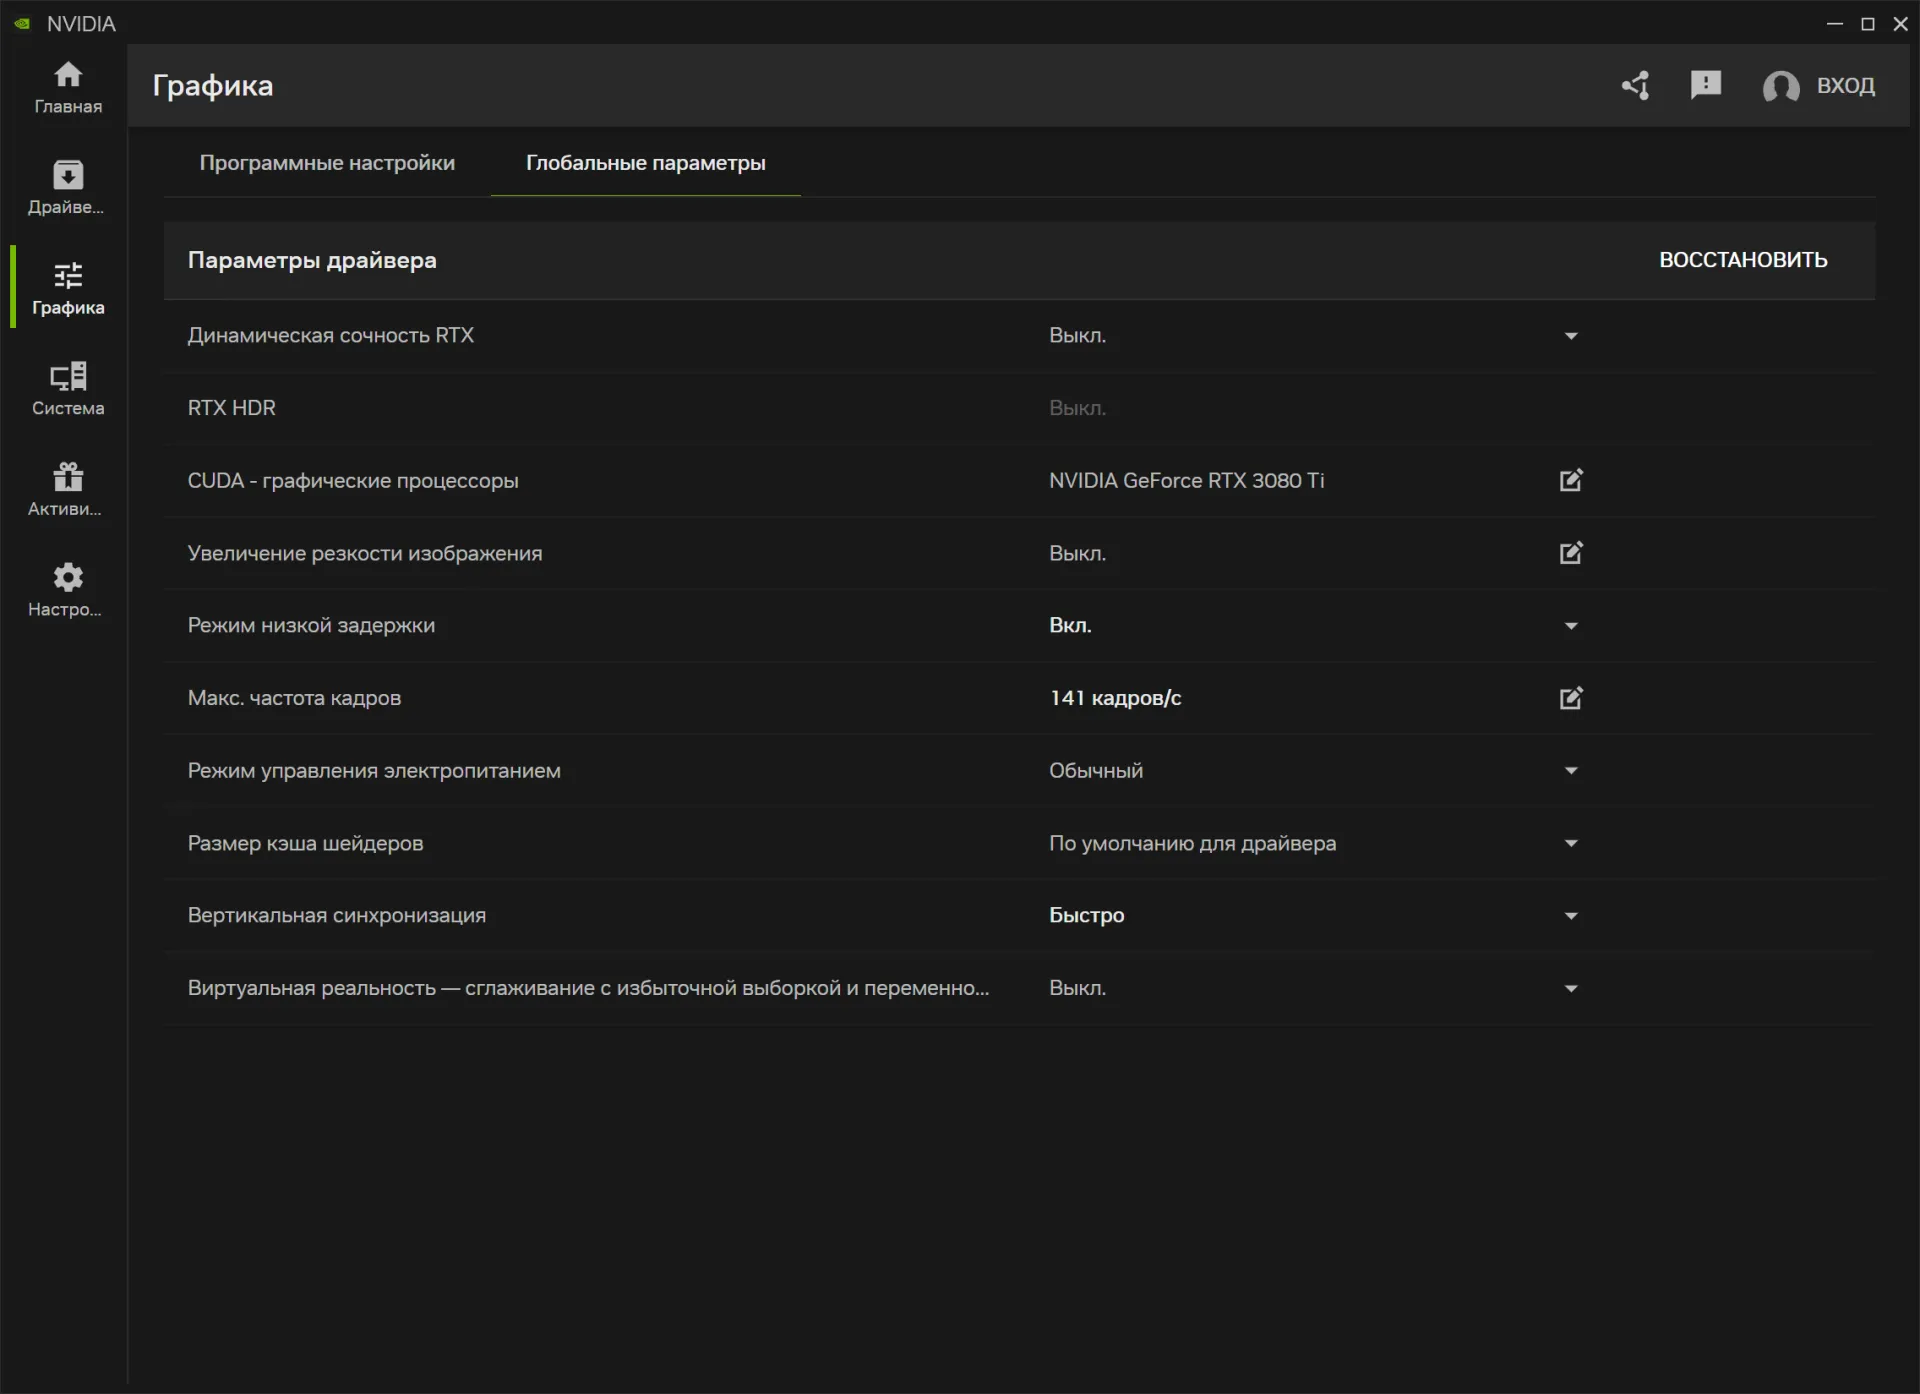Screen dimensions: 1920x1394
Task: Expand Режим низкой задержки dropdown
Action: pos(1571,626)
